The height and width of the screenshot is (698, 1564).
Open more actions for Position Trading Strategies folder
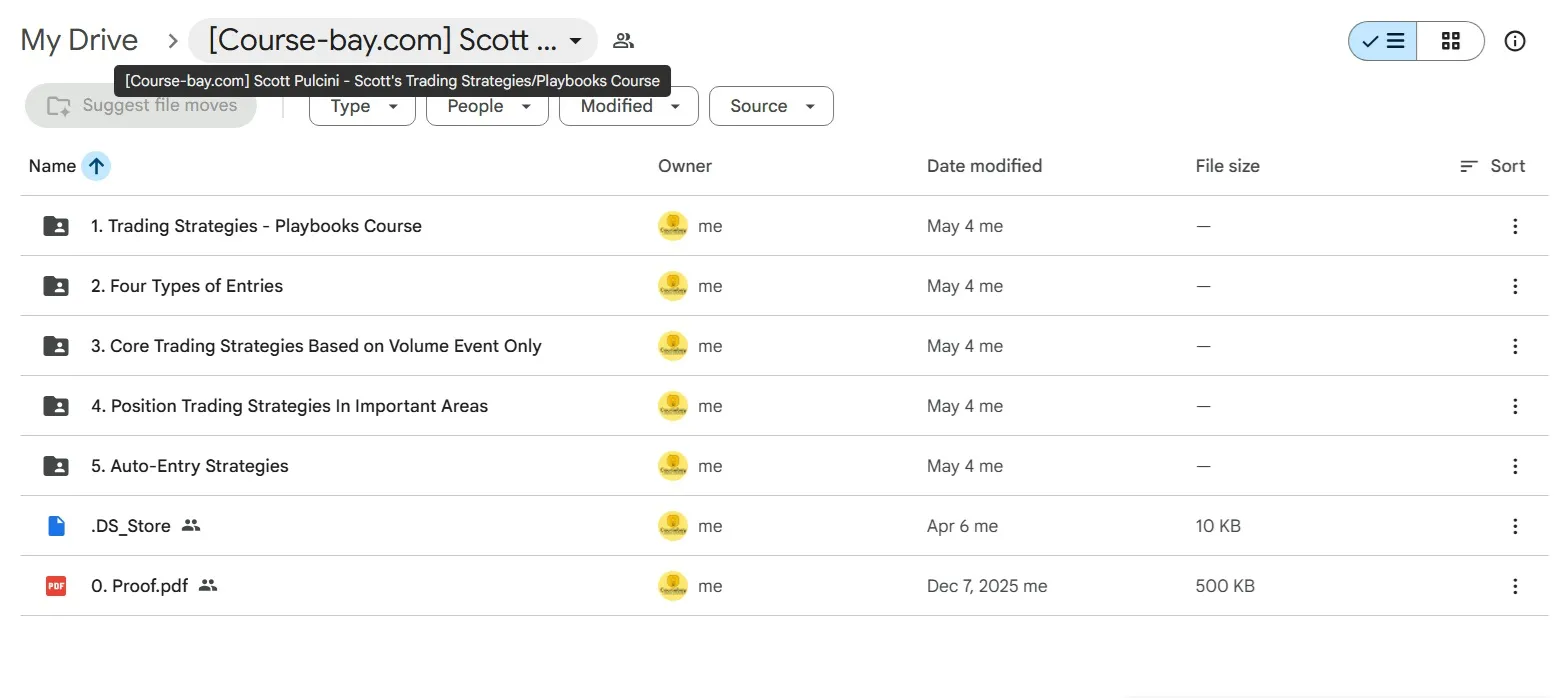[1515, 406]
